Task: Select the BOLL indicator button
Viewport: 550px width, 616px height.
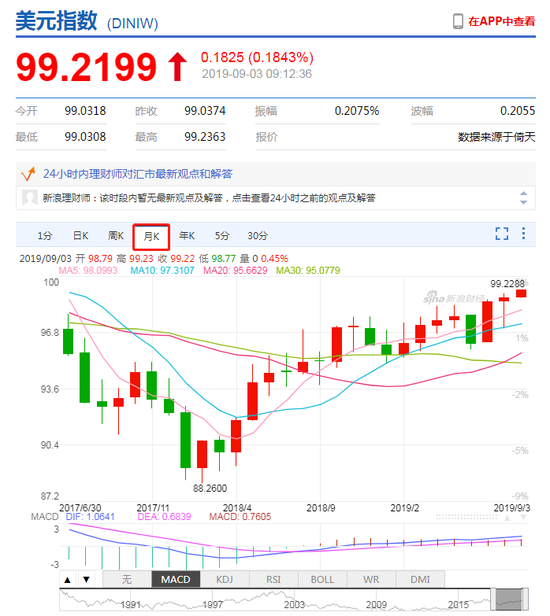Action: tap(322, 579)
